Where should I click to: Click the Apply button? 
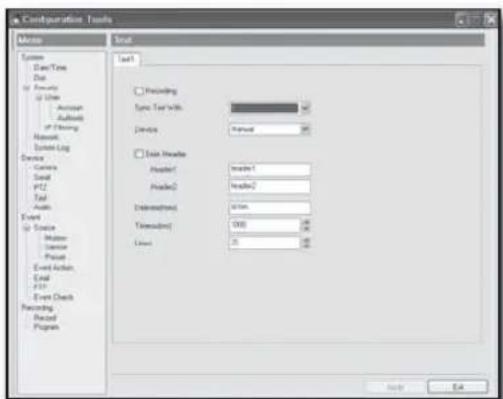pos(395,387)
